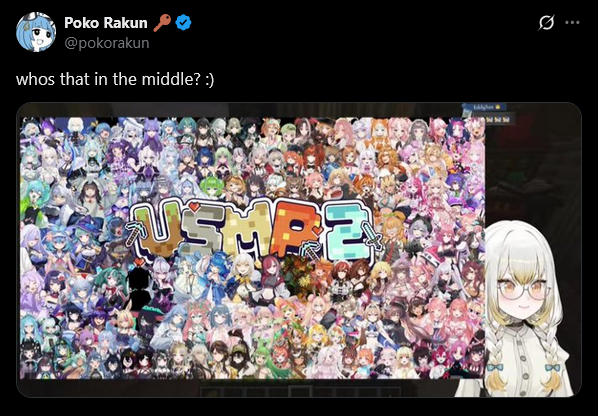Screen dimensions: 598x416
Task: Click the Poko Rakun display name
Action: (106, 23)
